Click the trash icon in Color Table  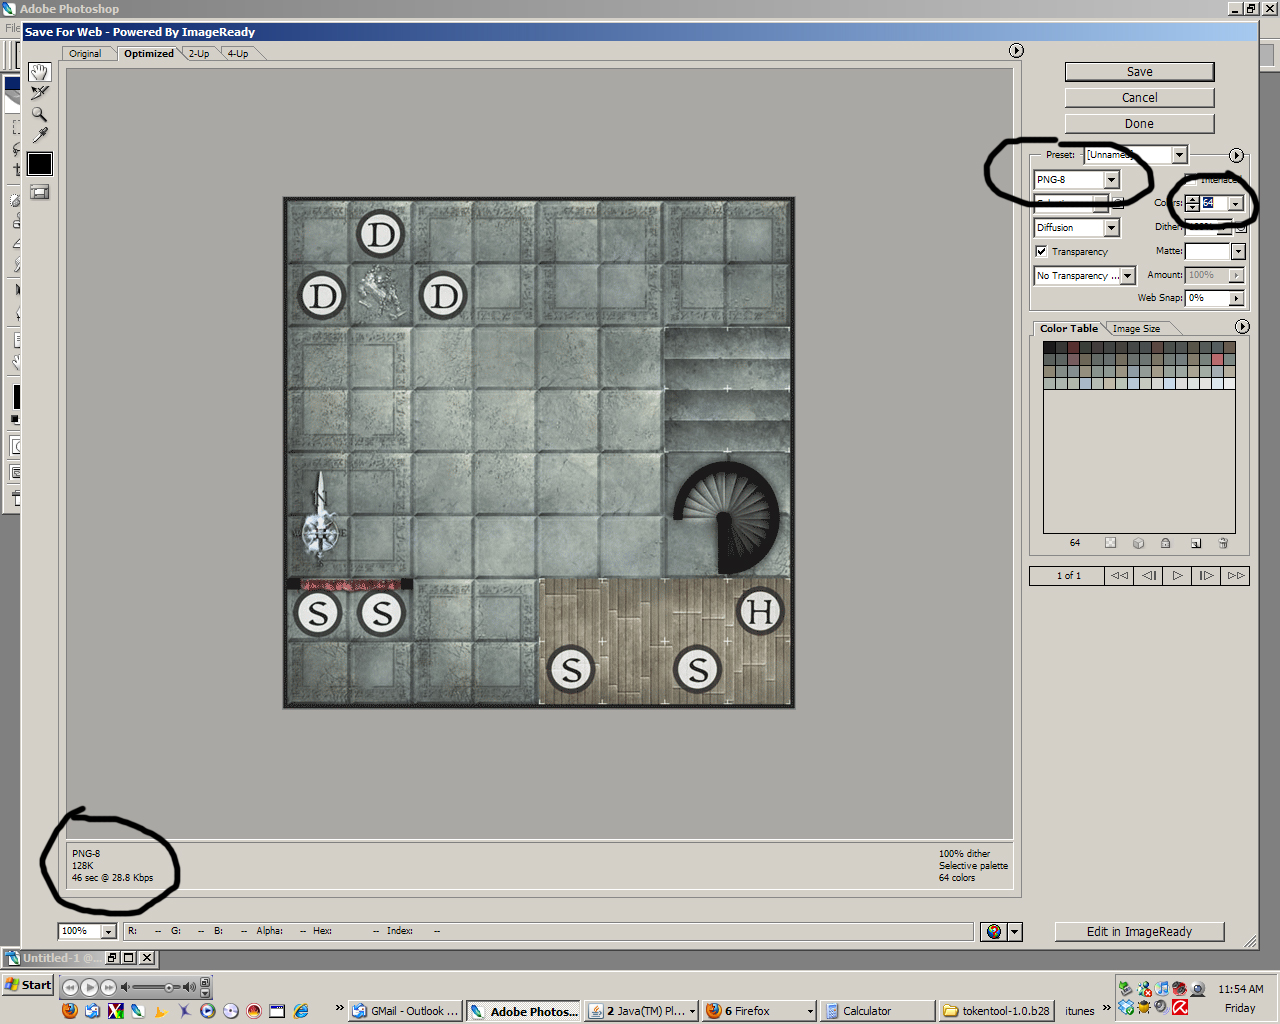pyautogui.click(x=1223, y=543)
